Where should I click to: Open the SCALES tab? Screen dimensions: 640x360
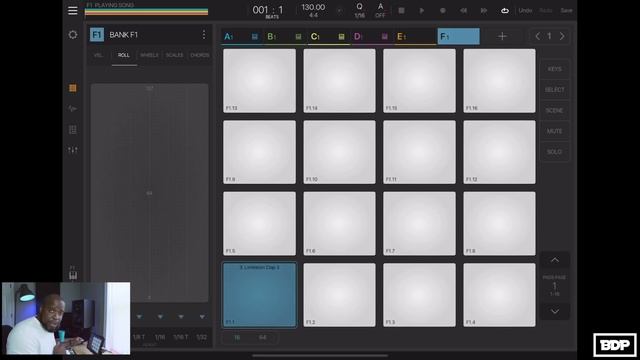[174, 55]
